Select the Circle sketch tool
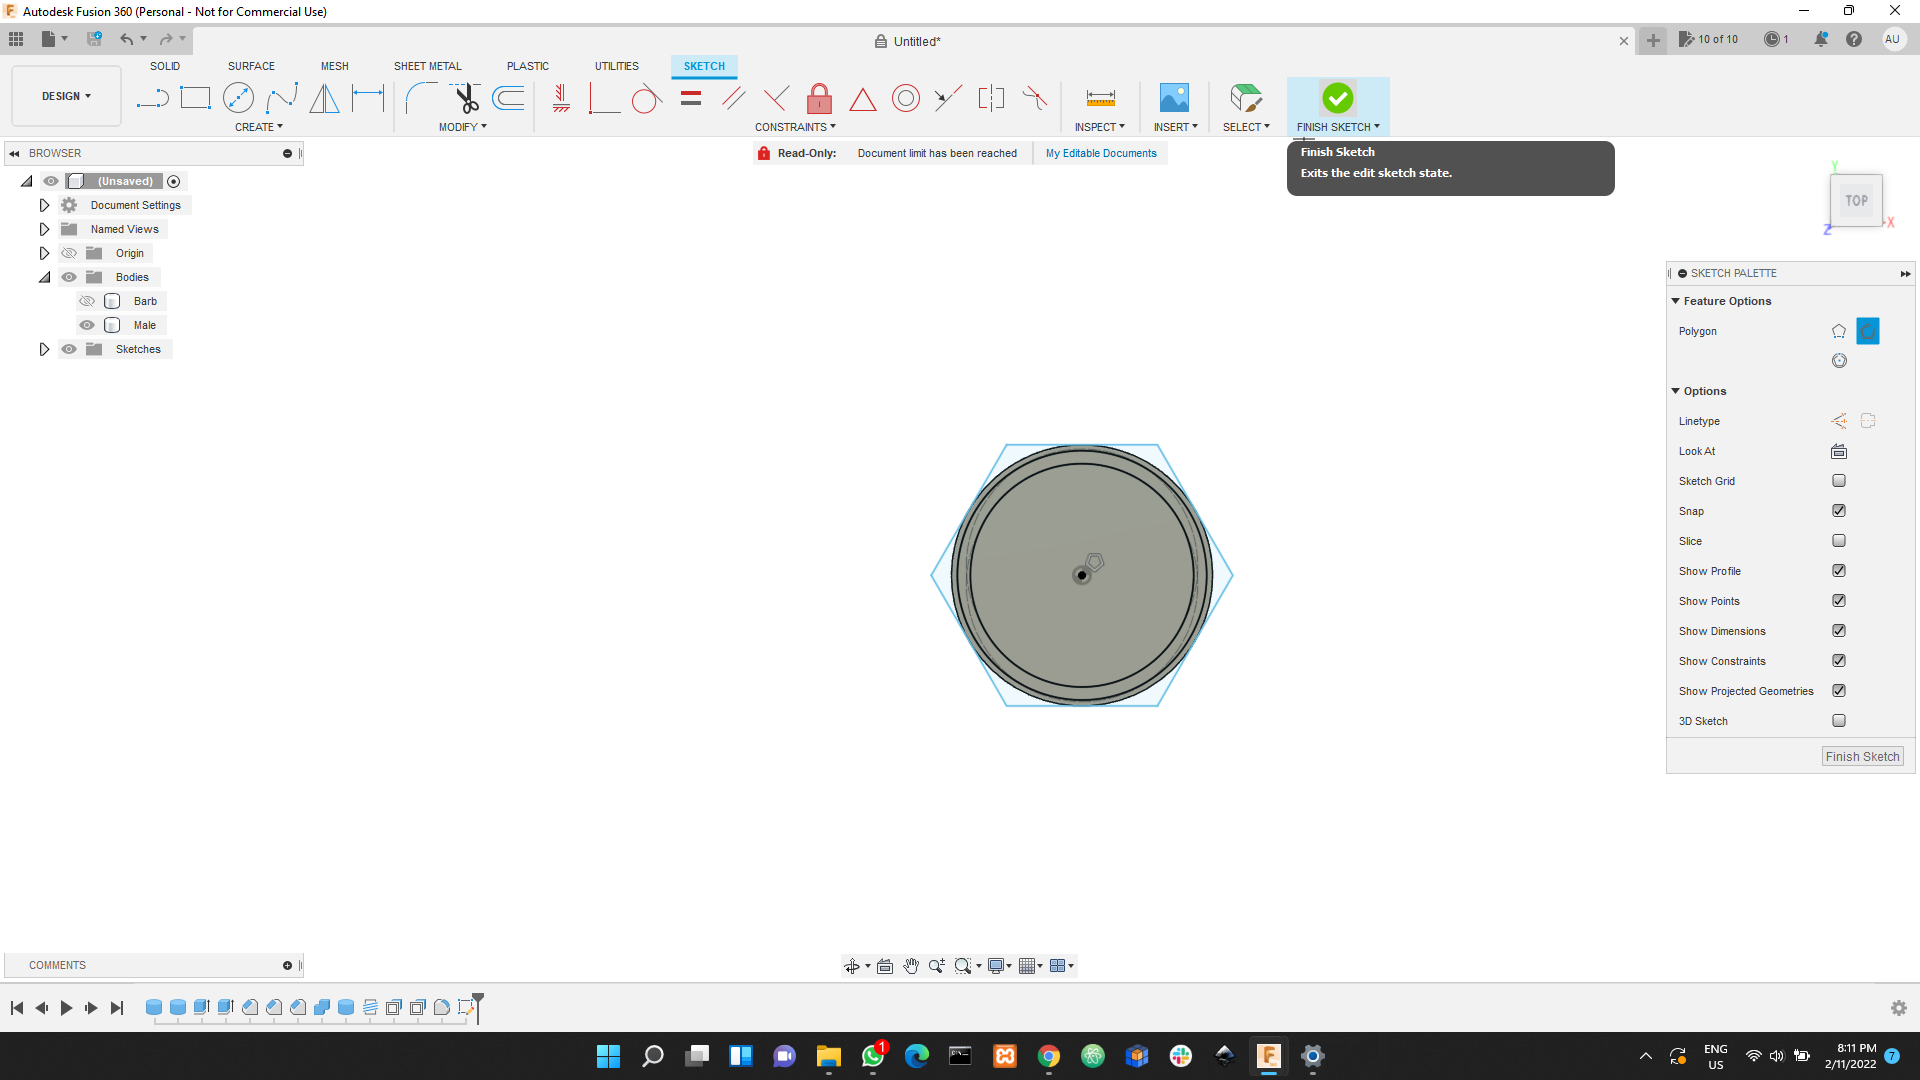The height and width of the screenshot is (1080, 1920). point(237,98)
